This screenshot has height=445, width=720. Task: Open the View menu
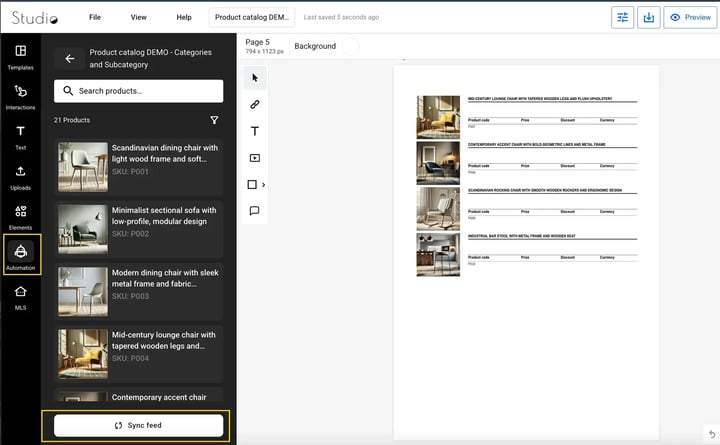[139, 17]
